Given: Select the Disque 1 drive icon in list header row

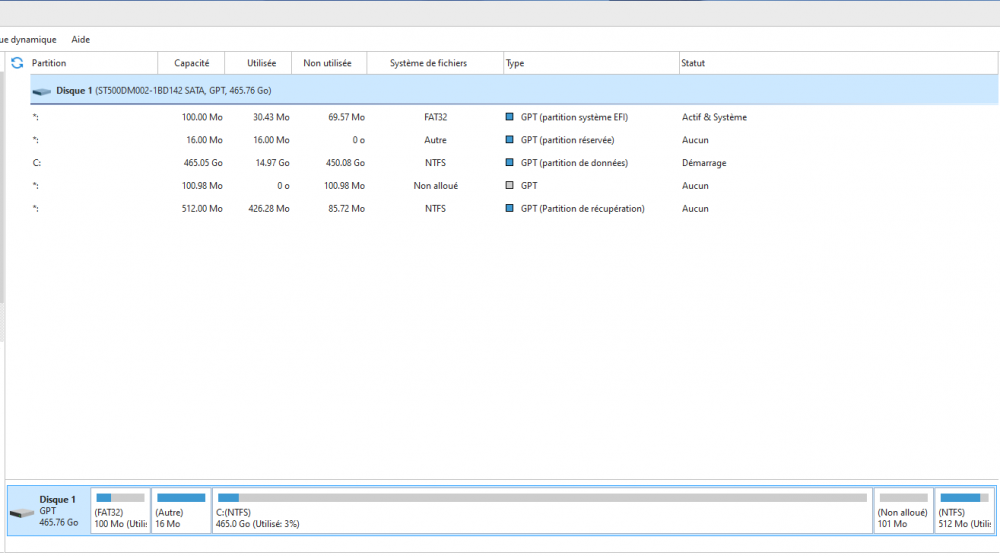Looking at the screenshot, I should pos(41,91).
